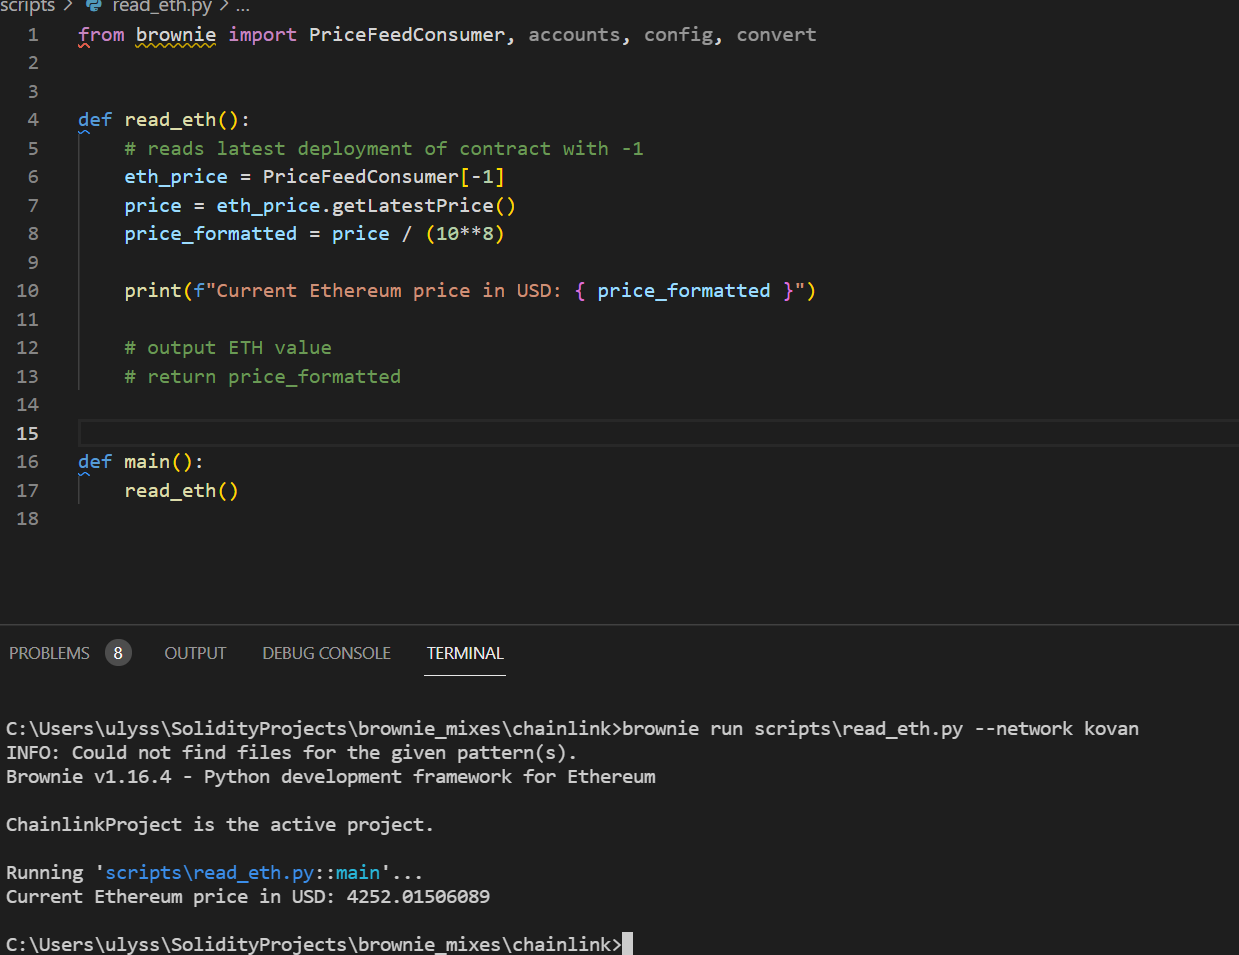Click the problems count badge showing 8
The width and height of the screenshot is (1239, 955).
[x=118, y=653]
